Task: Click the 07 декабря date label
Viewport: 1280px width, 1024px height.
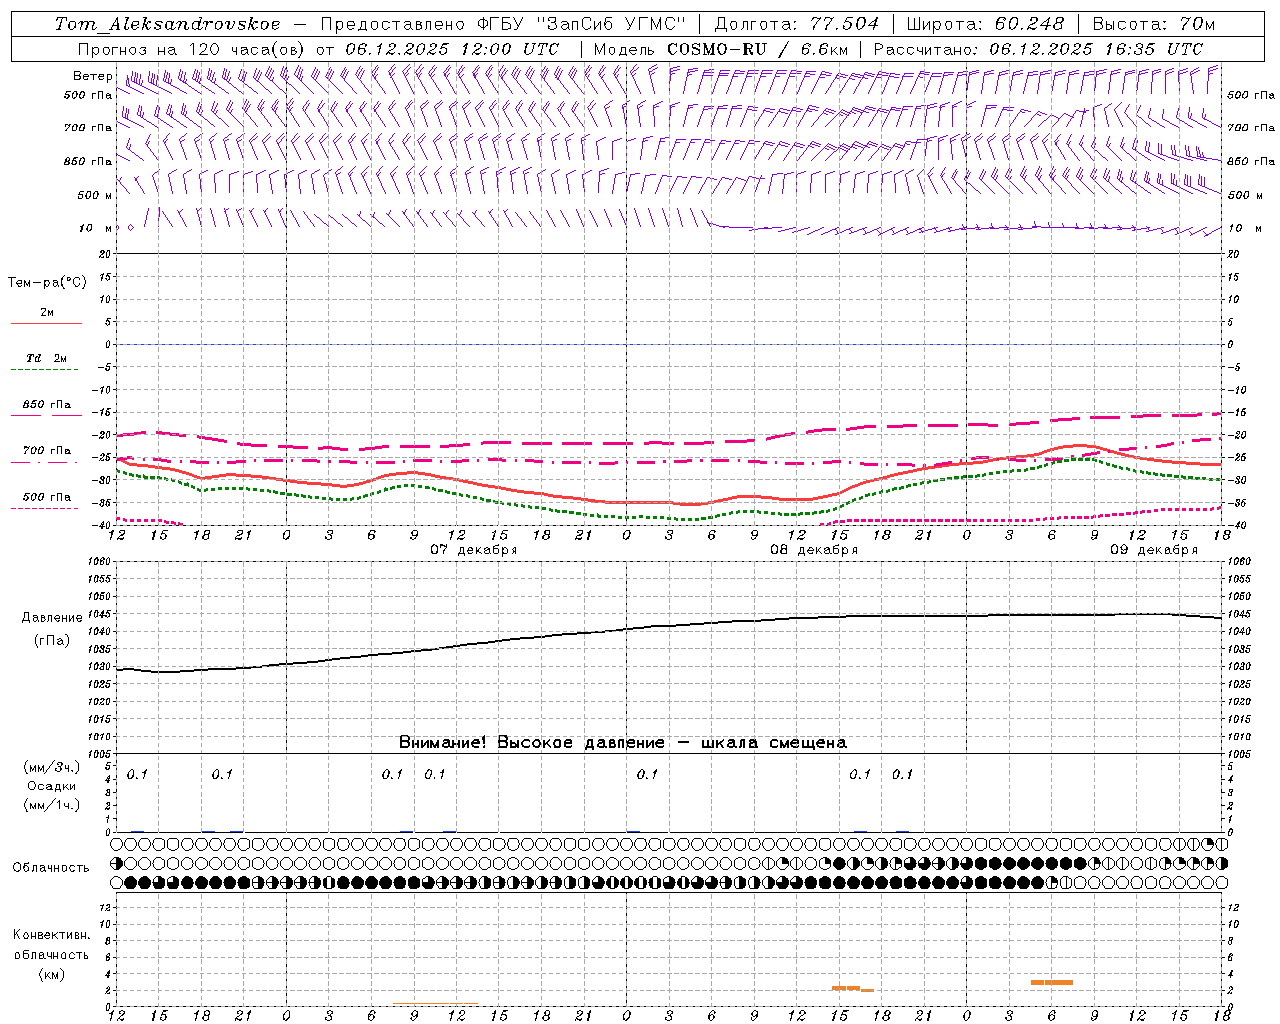Action: pos(474,550)
